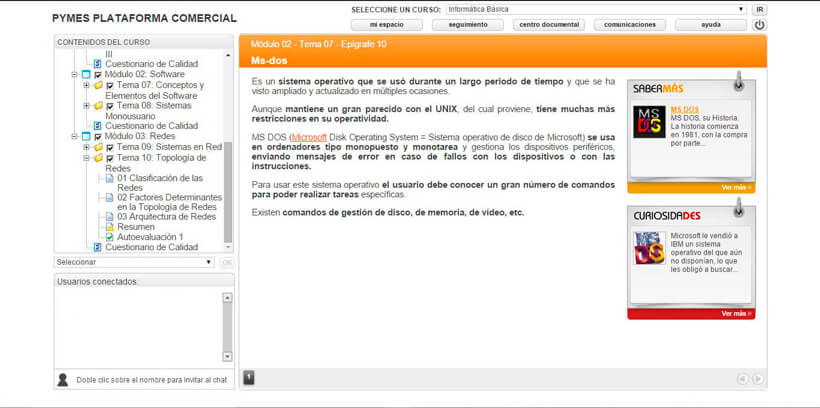Click the course tree scroll-down arrow
The height and width of the screenshot is (408, 820).
pyautogui.click(x=228, y=246)
